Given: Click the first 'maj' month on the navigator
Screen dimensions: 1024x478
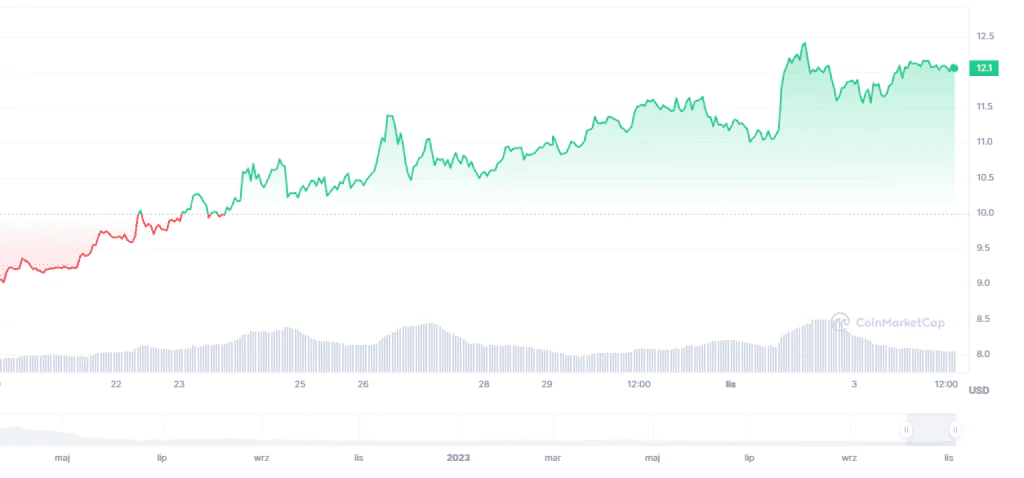Looking at the screenshot, I should click(62, 458).
